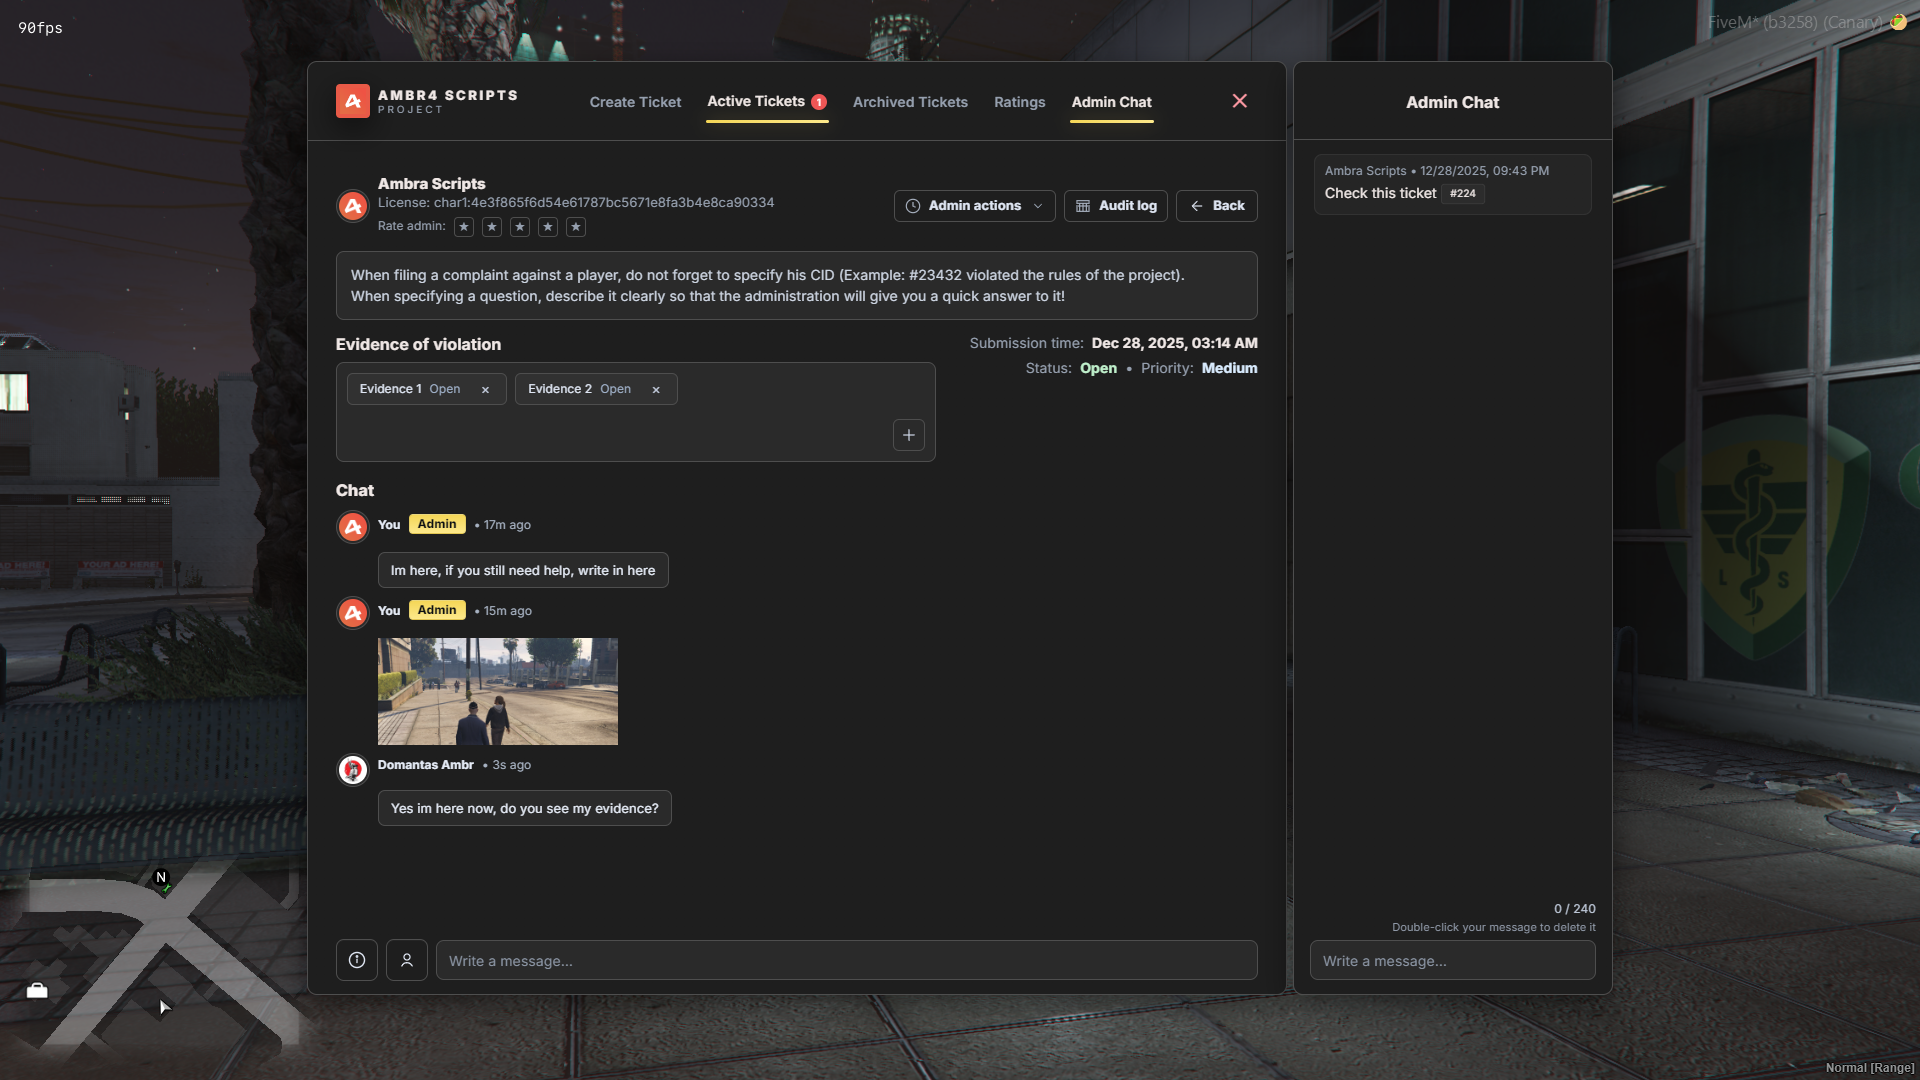Click the plus icon to add new evidence

[908, 435]
